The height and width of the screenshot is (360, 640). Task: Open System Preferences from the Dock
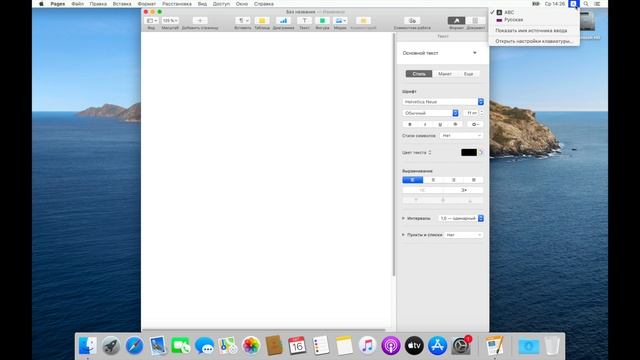tap(461, 346)
